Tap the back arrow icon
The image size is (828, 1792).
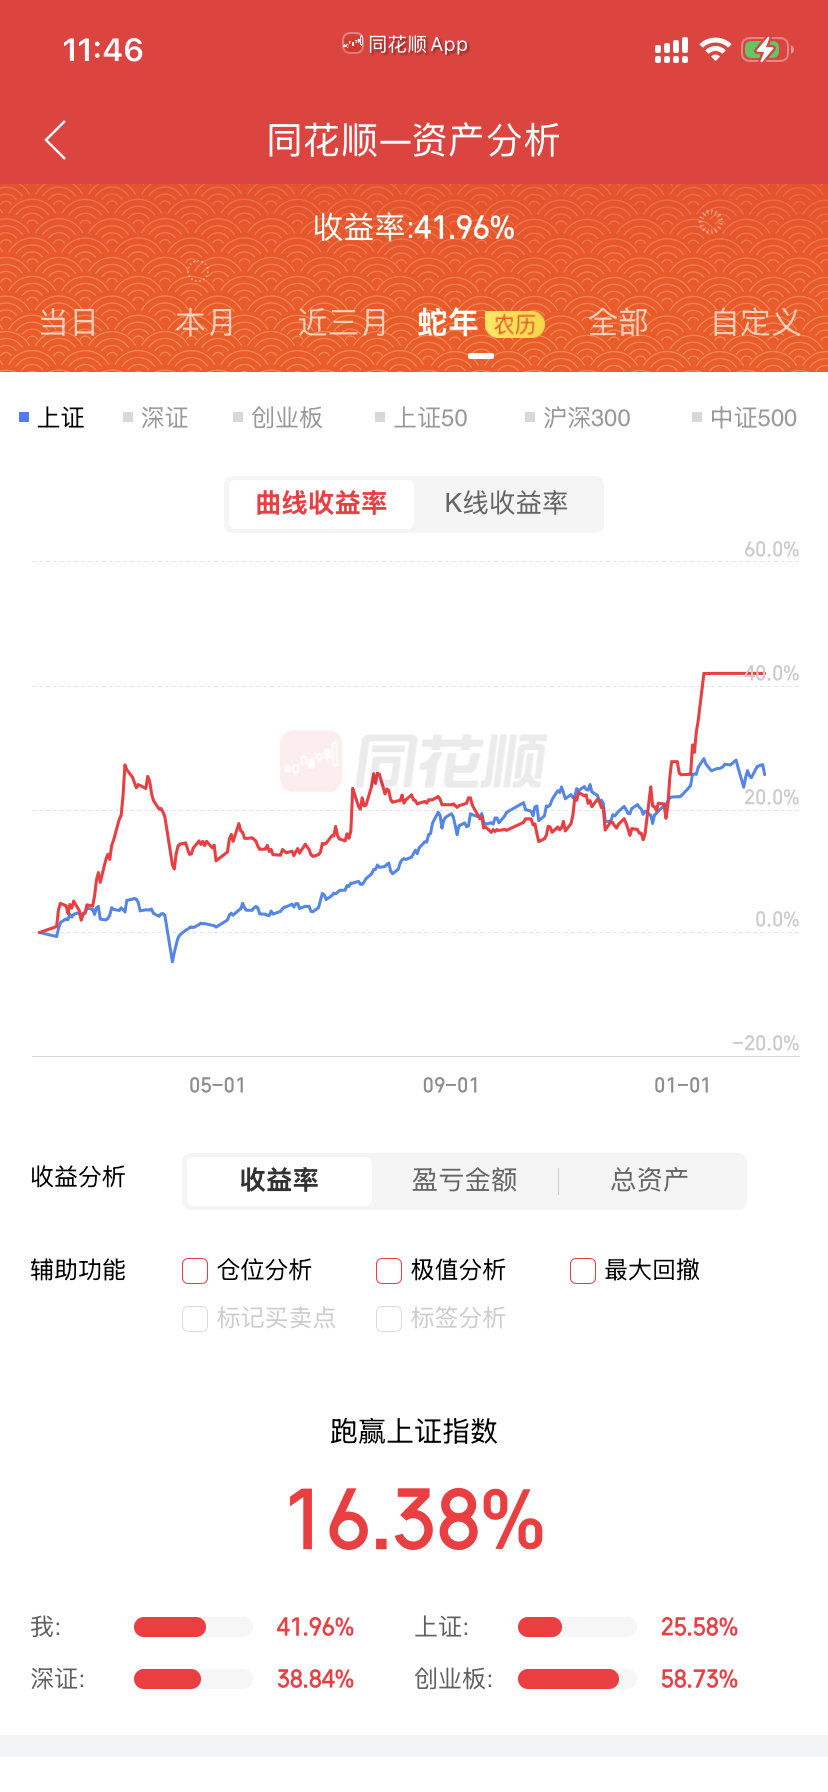[56, 140]
